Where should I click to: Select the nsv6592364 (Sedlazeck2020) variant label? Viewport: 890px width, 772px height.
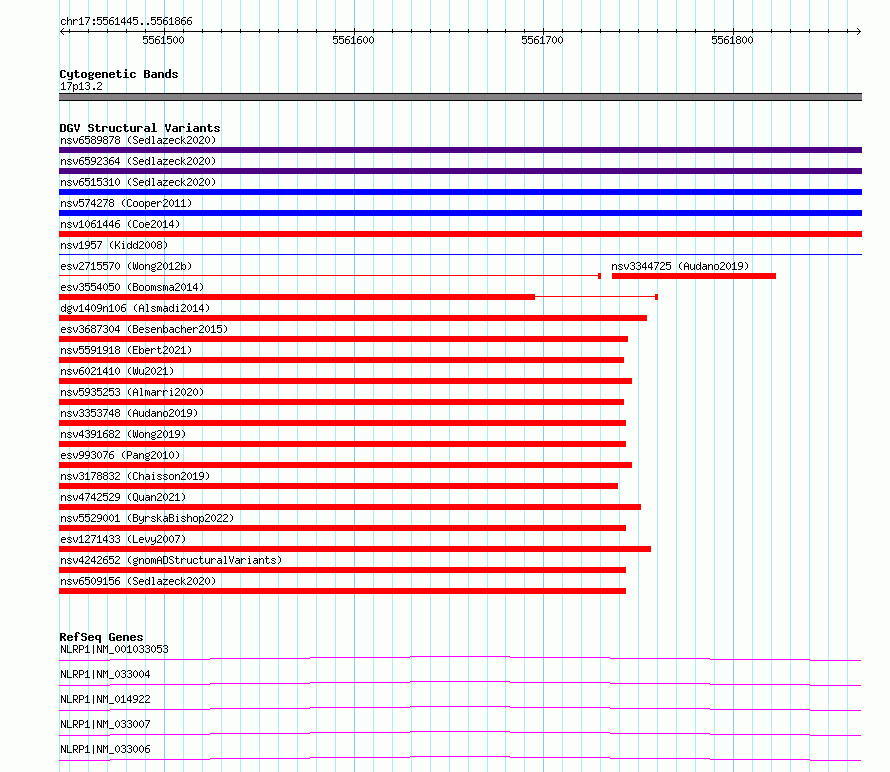pyautogui.click(x=138, y=161)
